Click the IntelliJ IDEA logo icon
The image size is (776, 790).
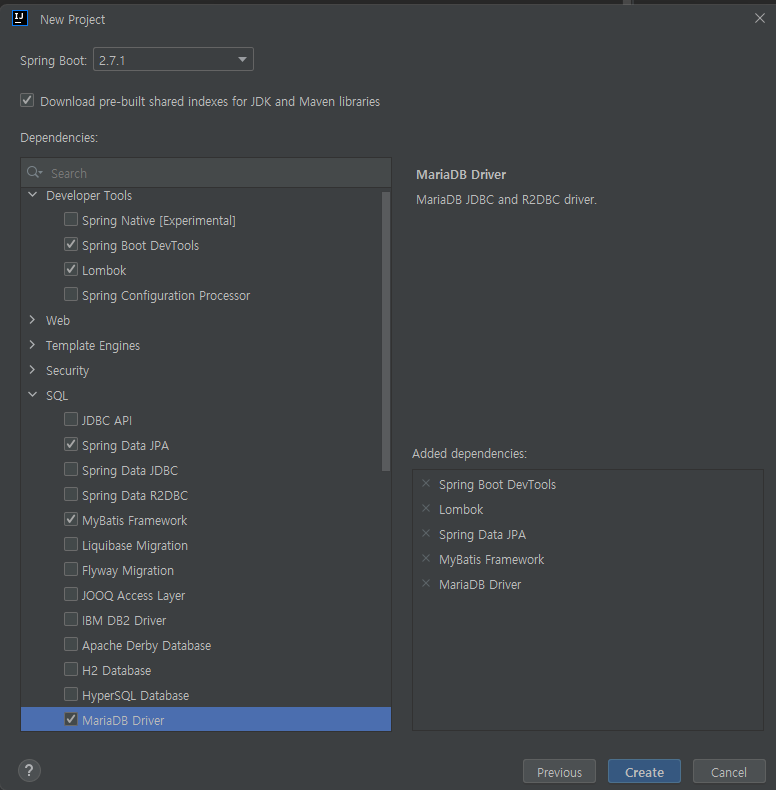pos(20,18)
